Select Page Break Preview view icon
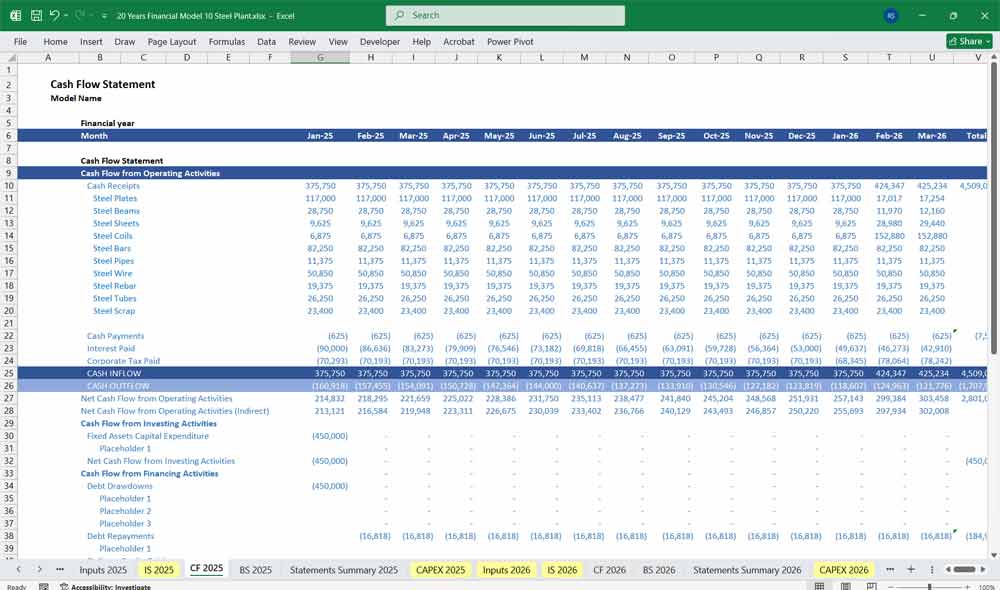 pos(870,584)
